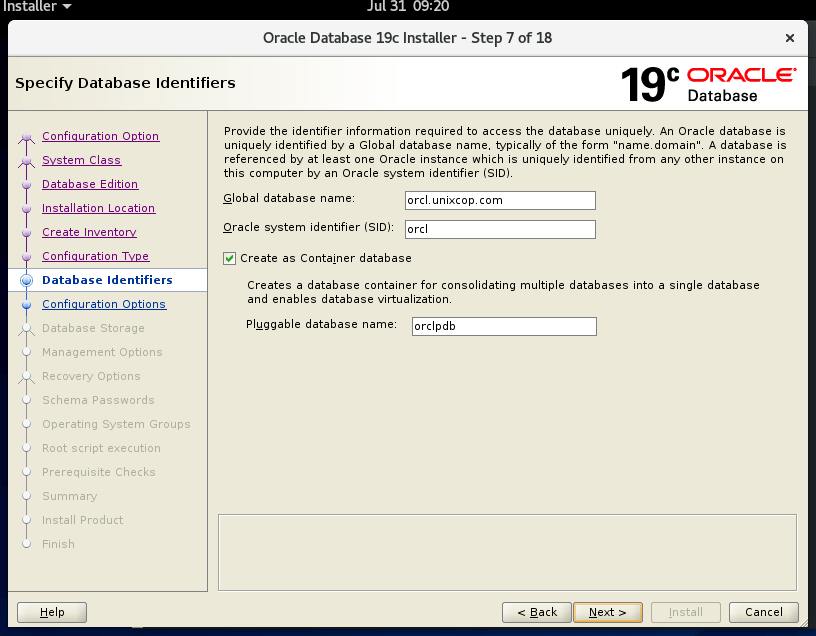Close the Oracle Database 19c Installer window
Screen dimensions: 816x636
(789, 38)
